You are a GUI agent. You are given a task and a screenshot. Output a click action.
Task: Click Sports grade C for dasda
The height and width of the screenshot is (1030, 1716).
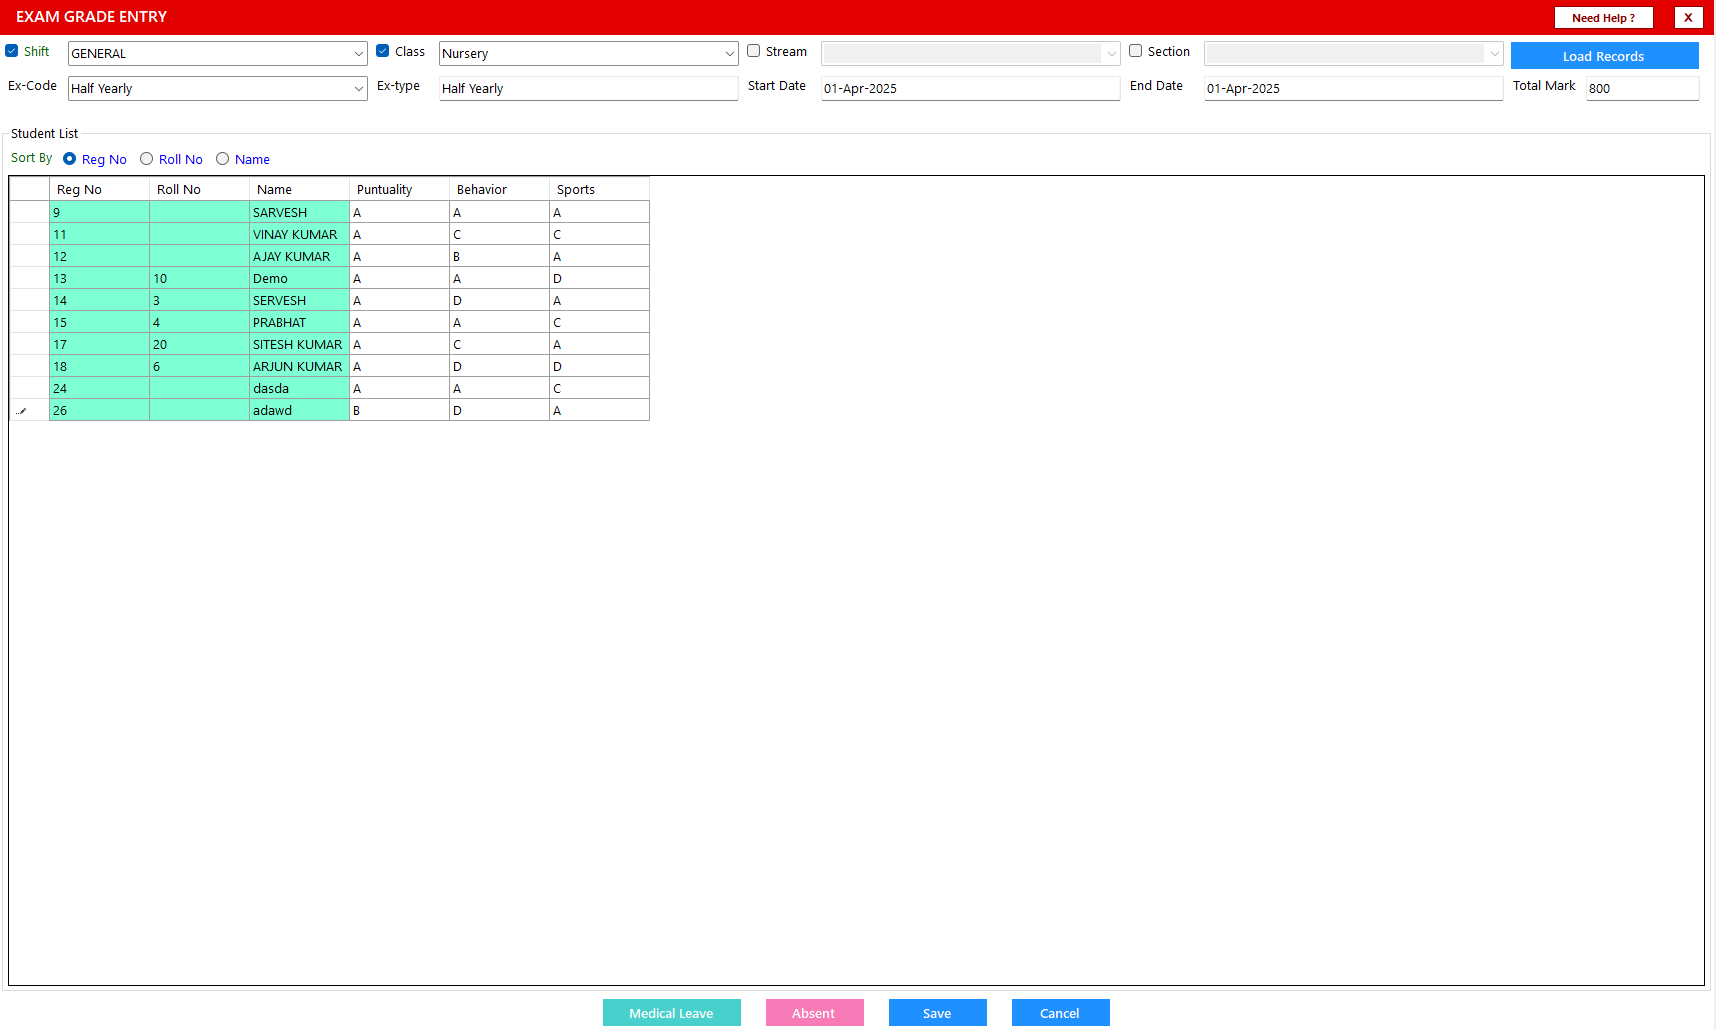pyautogui.click(x=600, y=388)
